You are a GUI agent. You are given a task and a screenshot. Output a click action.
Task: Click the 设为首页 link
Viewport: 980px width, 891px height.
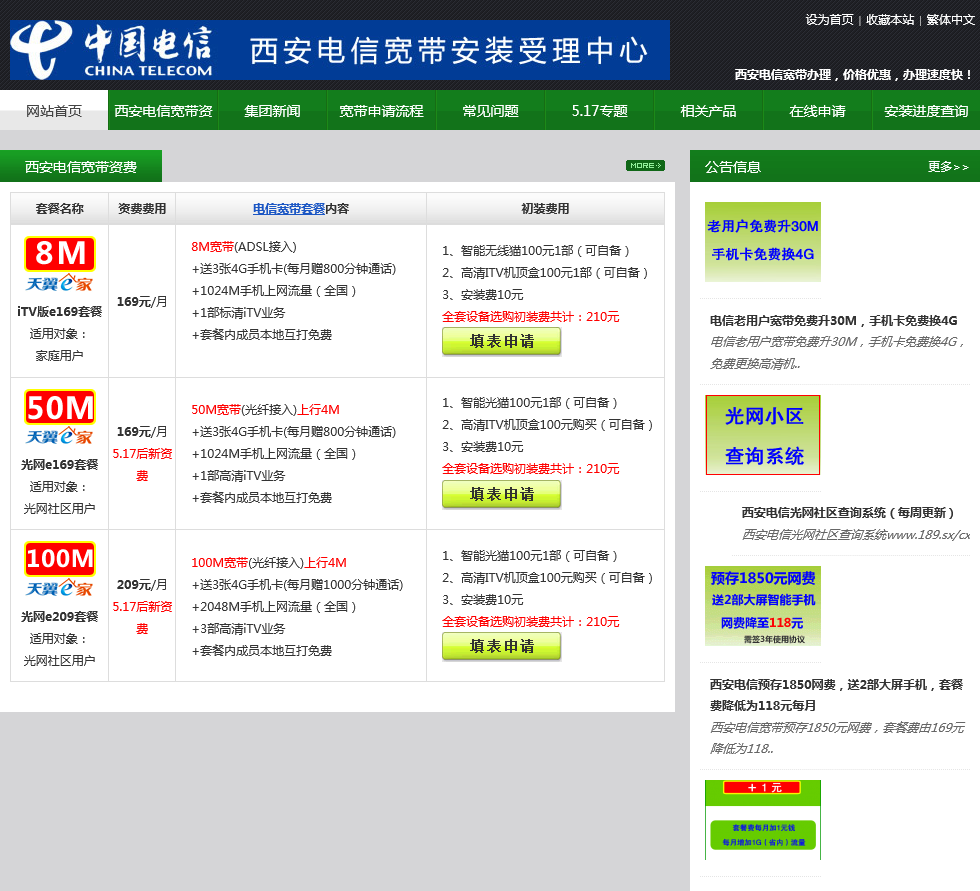[x=829, y=19]
